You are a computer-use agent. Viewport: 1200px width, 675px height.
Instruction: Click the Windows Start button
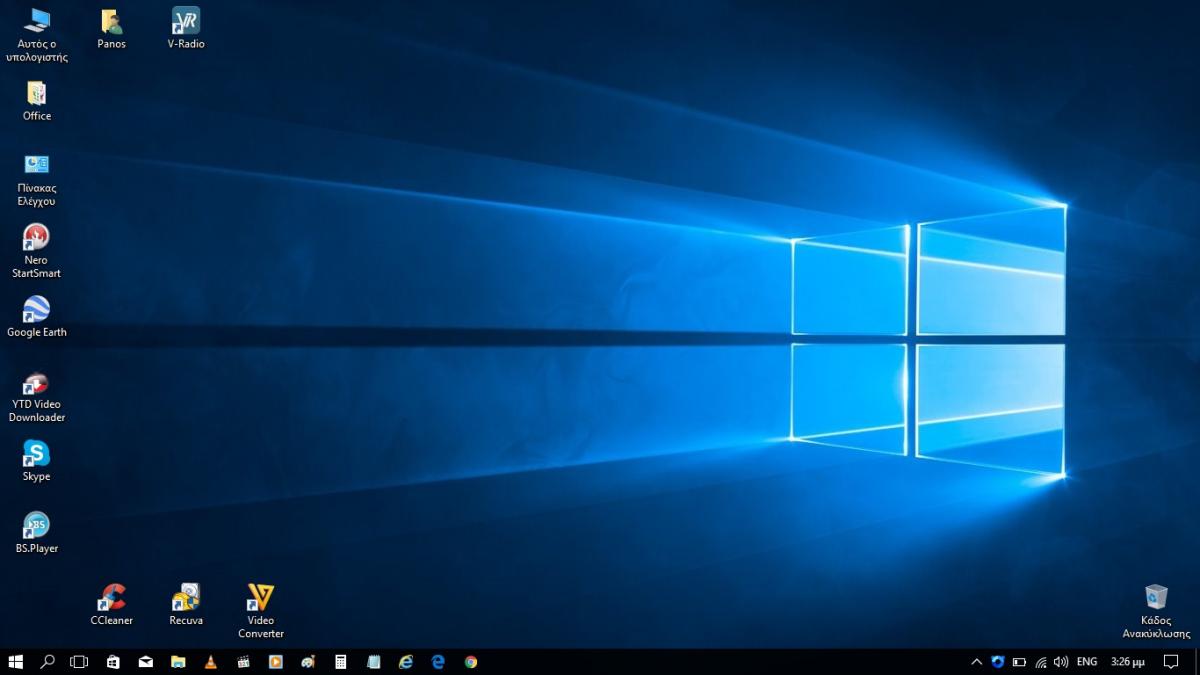pos(16,662)
